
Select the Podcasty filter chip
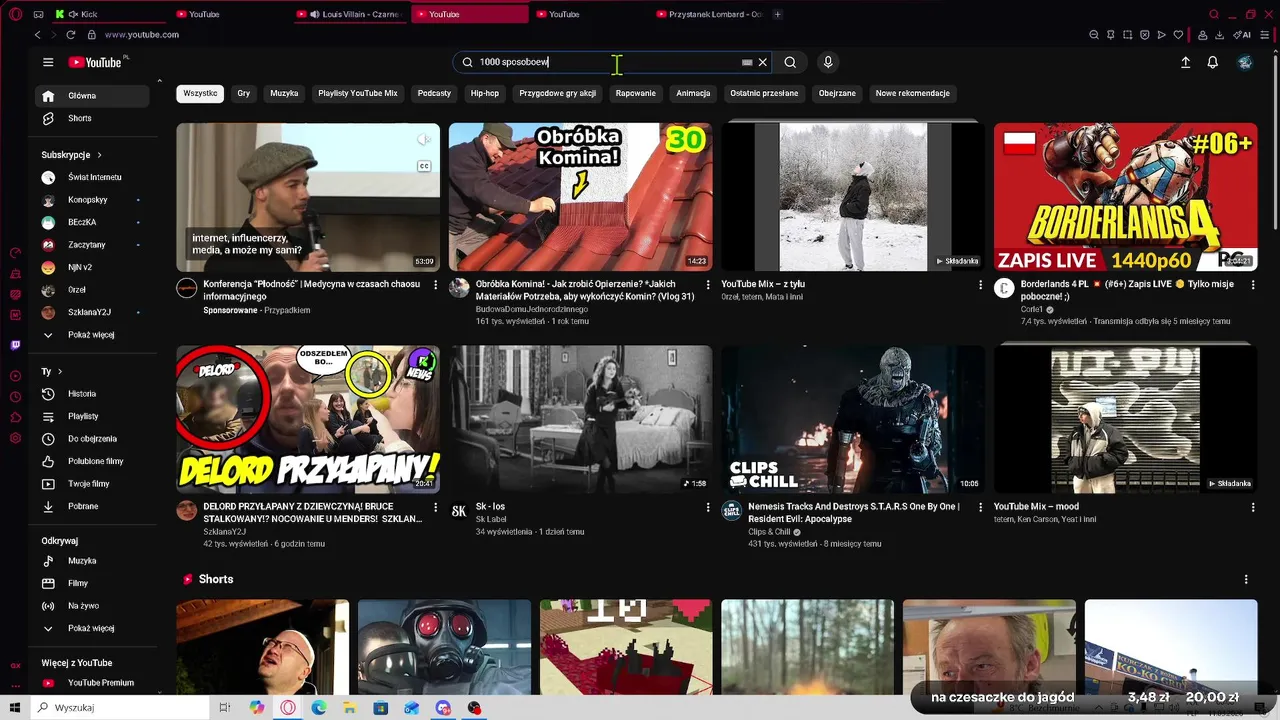coord(434,93)
